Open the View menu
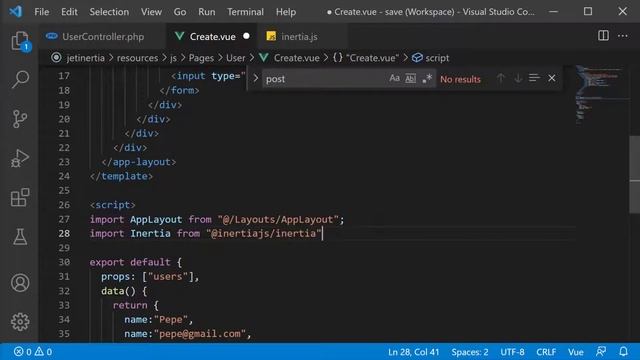Screen dimensions: 640x360 click(x=151, y=12)
